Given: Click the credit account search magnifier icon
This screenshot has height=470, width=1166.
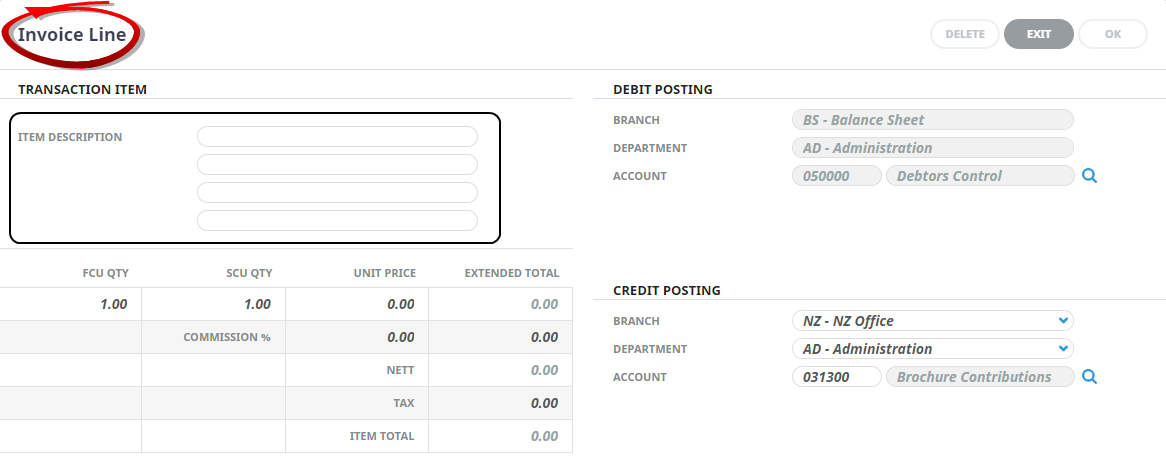Looking at the screenshot, I should coord(1090,377).
